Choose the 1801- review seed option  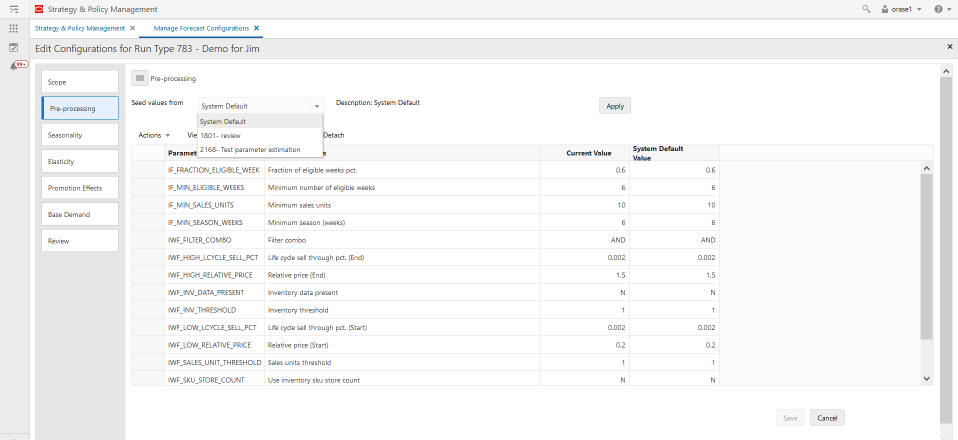[220, 135]
